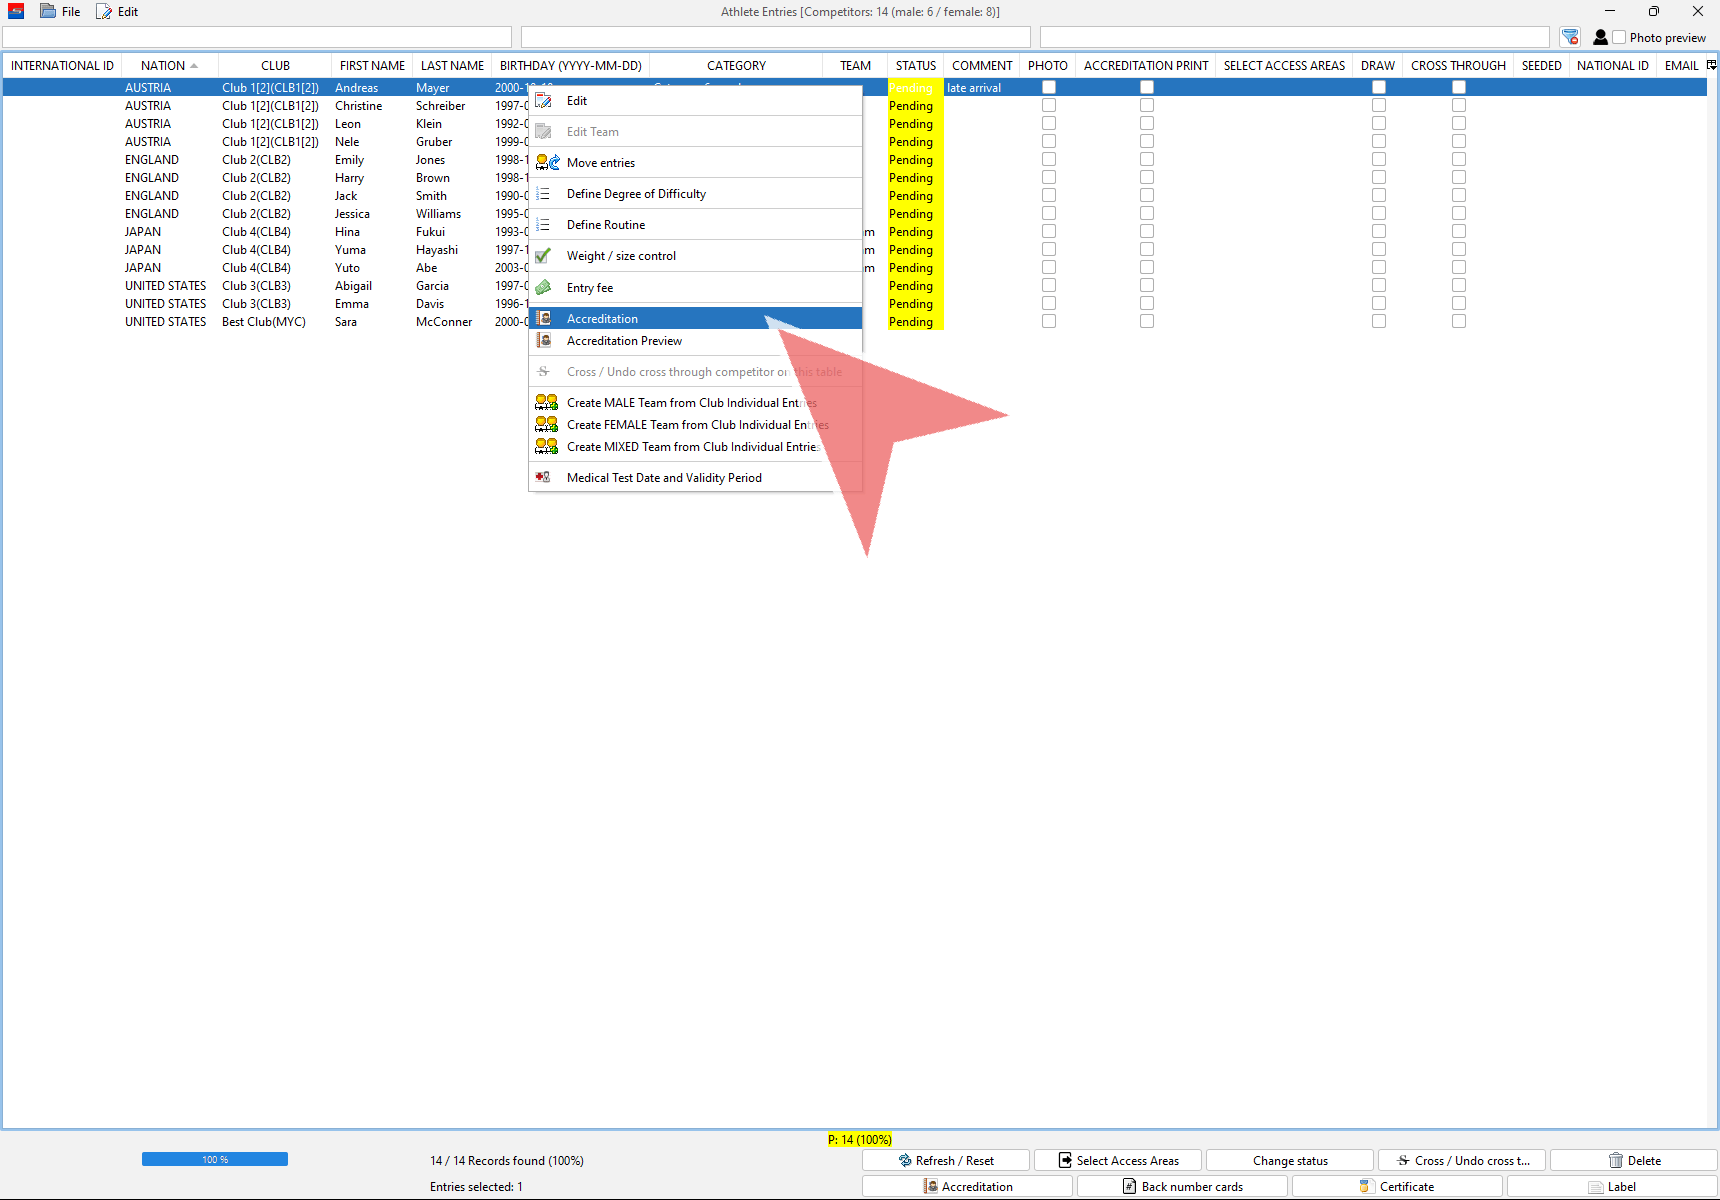Tick CROSS THROUGH checkbox in Sara McConner row
1720x1200 pixels.
(x=1458, y=322)
